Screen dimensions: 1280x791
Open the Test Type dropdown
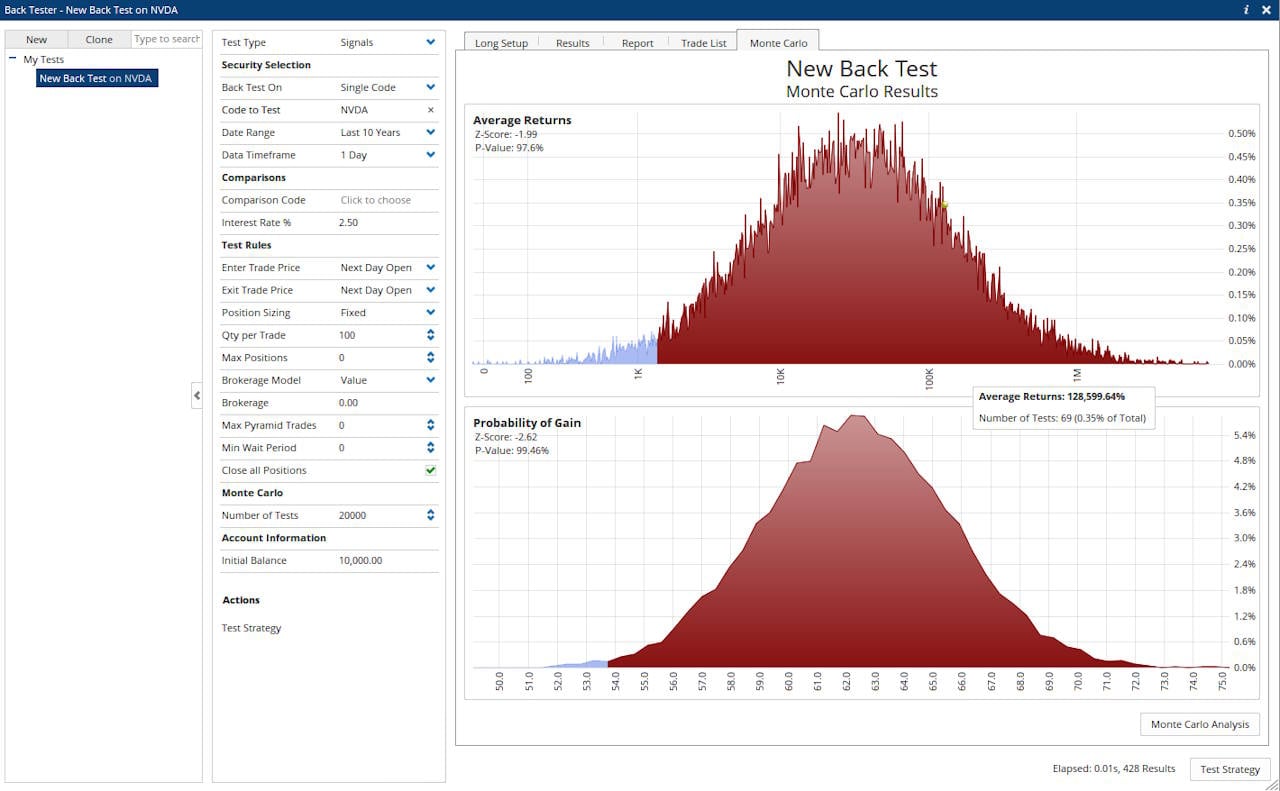431,43
